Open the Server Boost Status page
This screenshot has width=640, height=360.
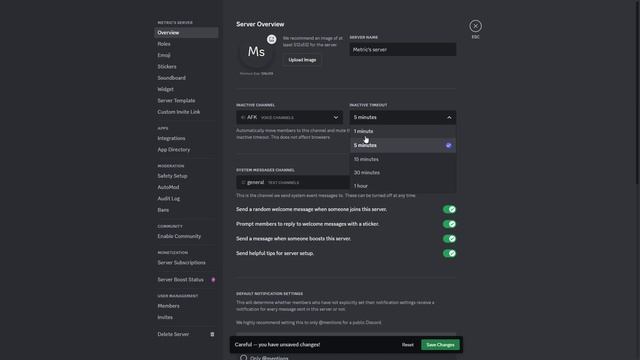[x=186, y=280]
